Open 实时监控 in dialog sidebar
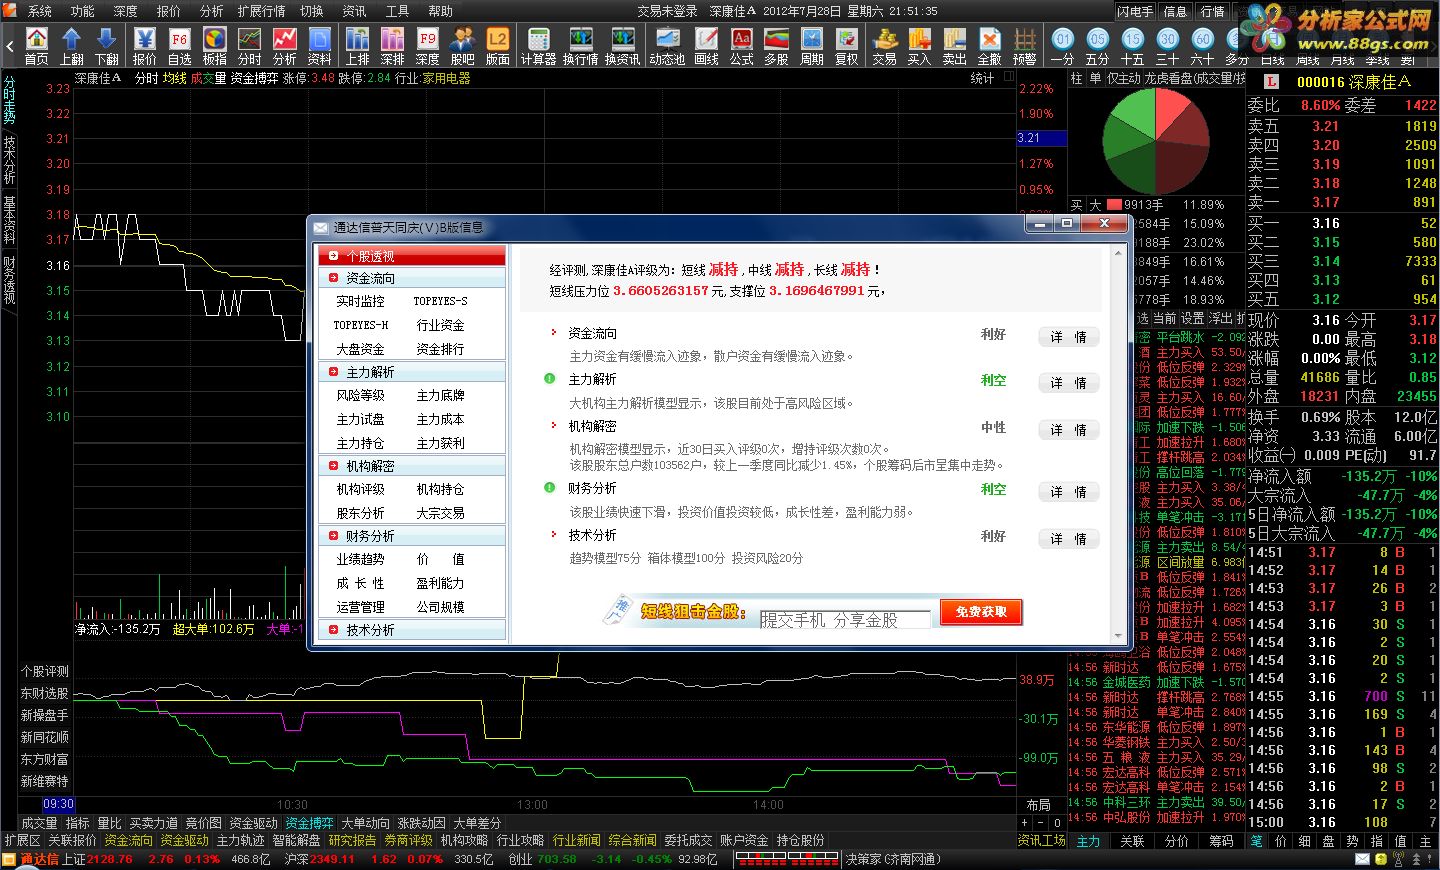Viewport: 1440px width, 870px height. coord(360,301)
